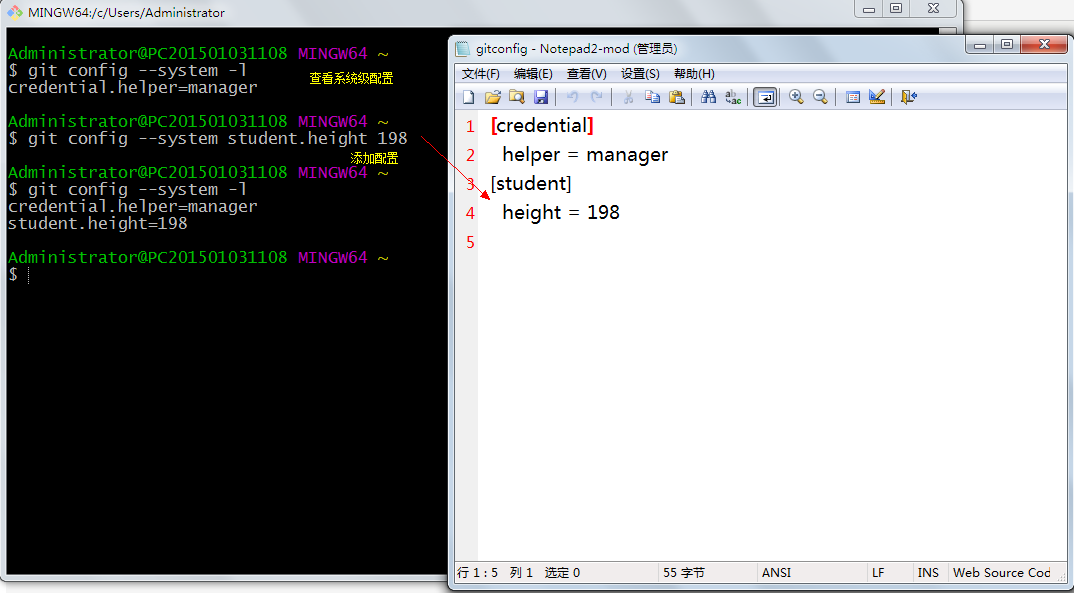Click the Git Bash icon in MINGW64 title bar

point(15,12)
